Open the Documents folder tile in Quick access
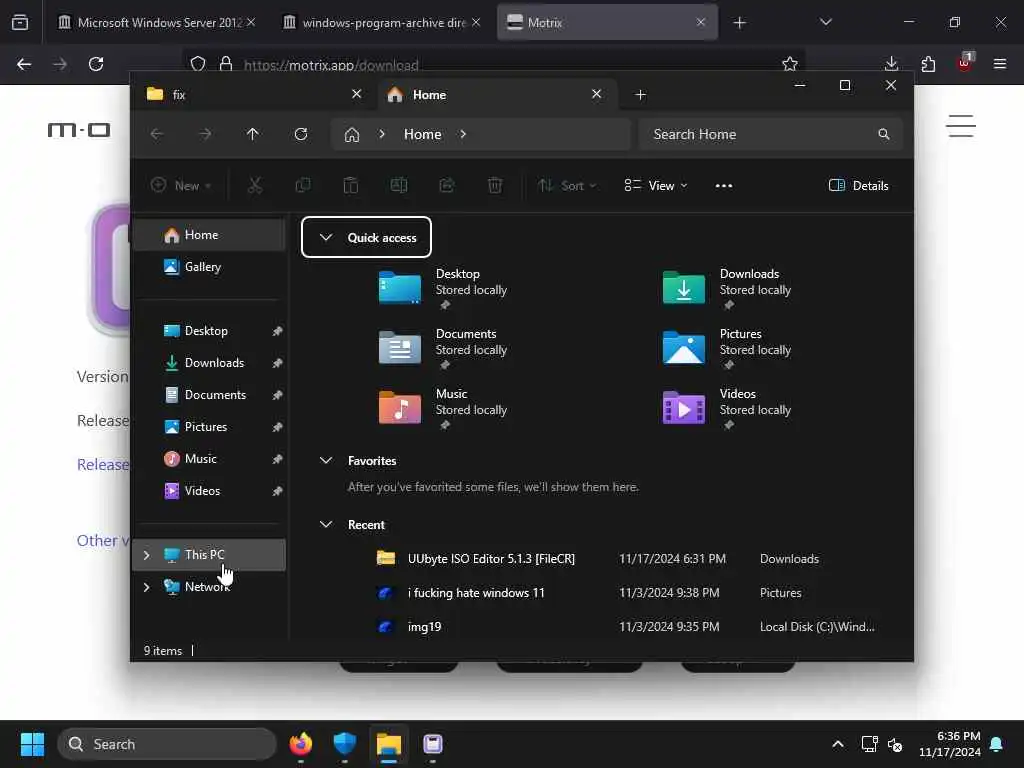1024x768 pixels. tap(444, 347)
